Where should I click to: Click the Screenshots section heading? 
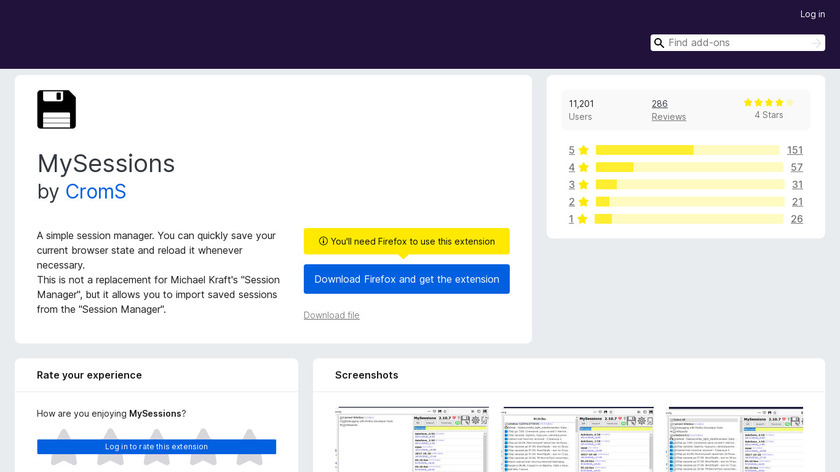click(366, 375)
